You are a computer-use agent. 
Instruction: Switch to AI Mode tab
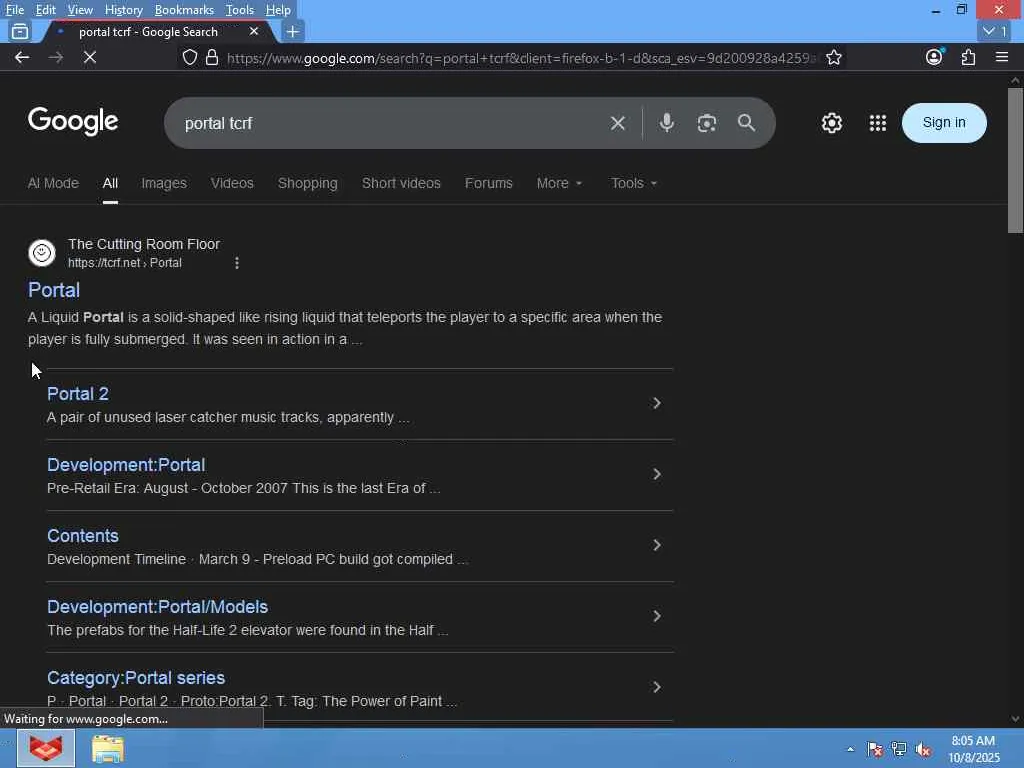pyautogui.click(x=53, y=183)
